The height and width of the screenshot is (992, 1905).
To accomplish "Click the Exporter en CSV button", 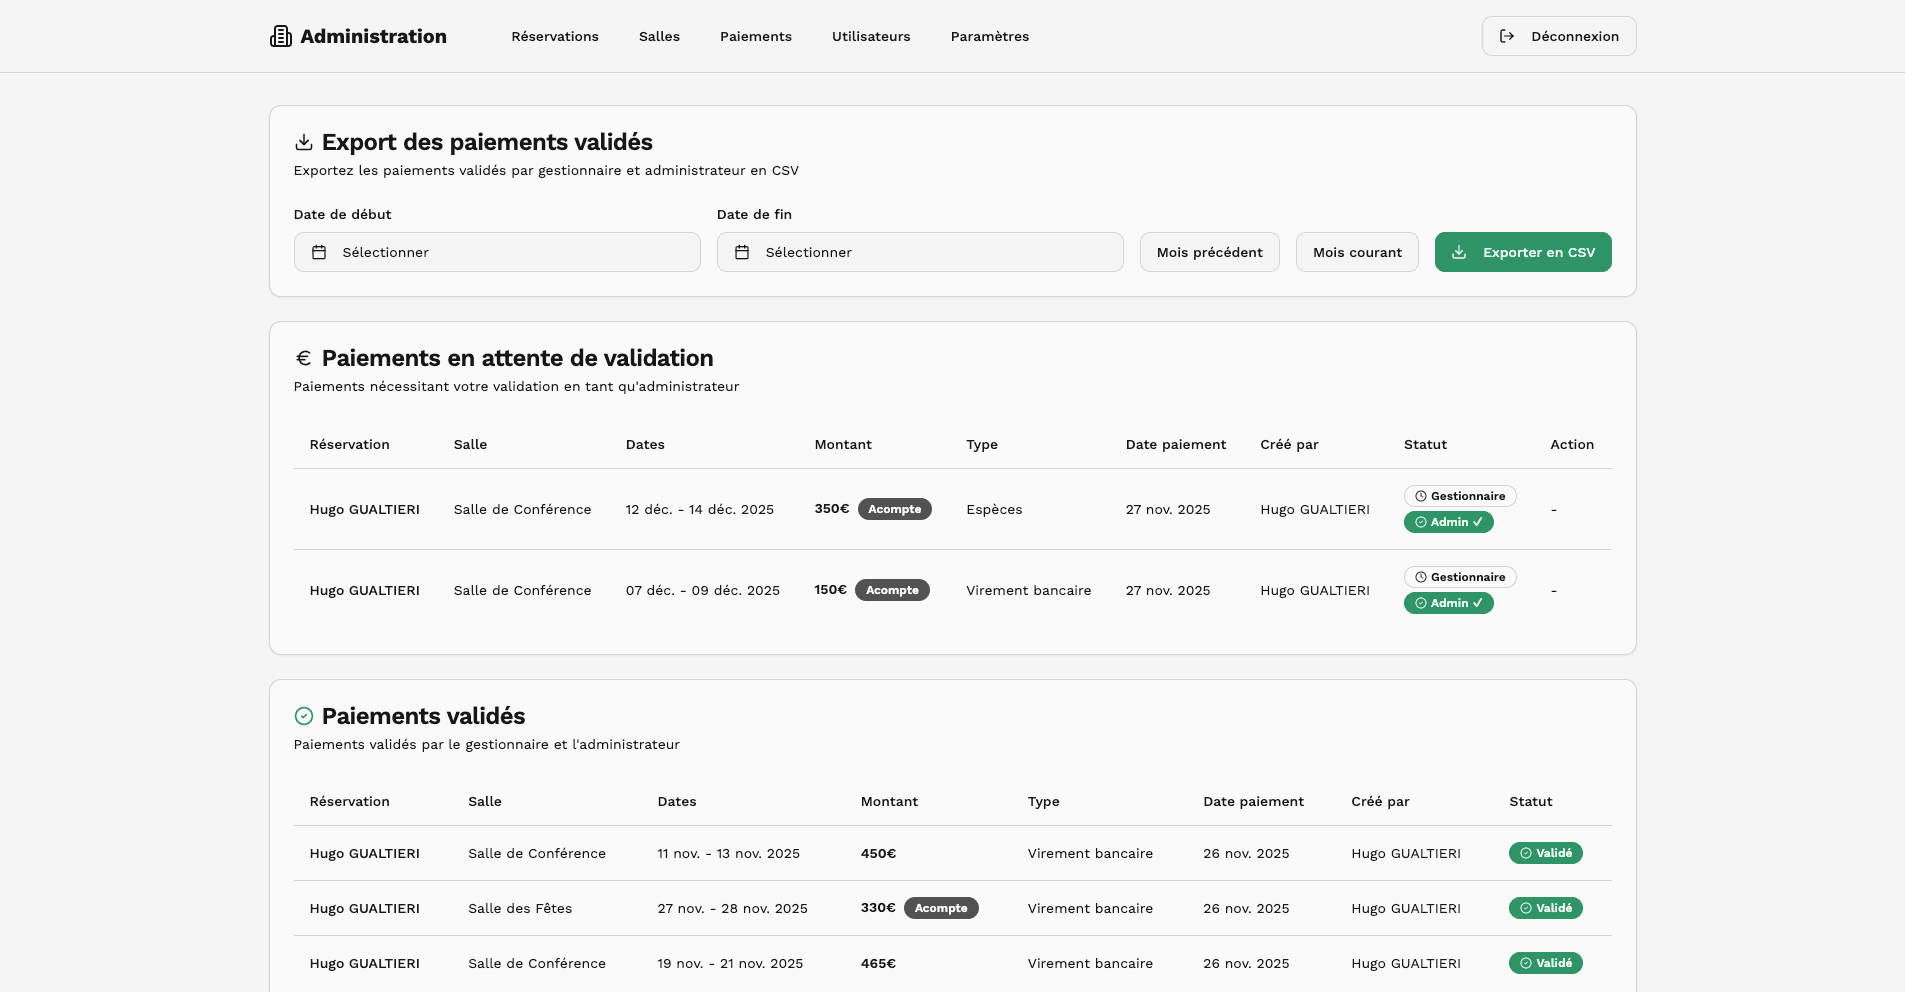I will click(x=1522, y=252).
